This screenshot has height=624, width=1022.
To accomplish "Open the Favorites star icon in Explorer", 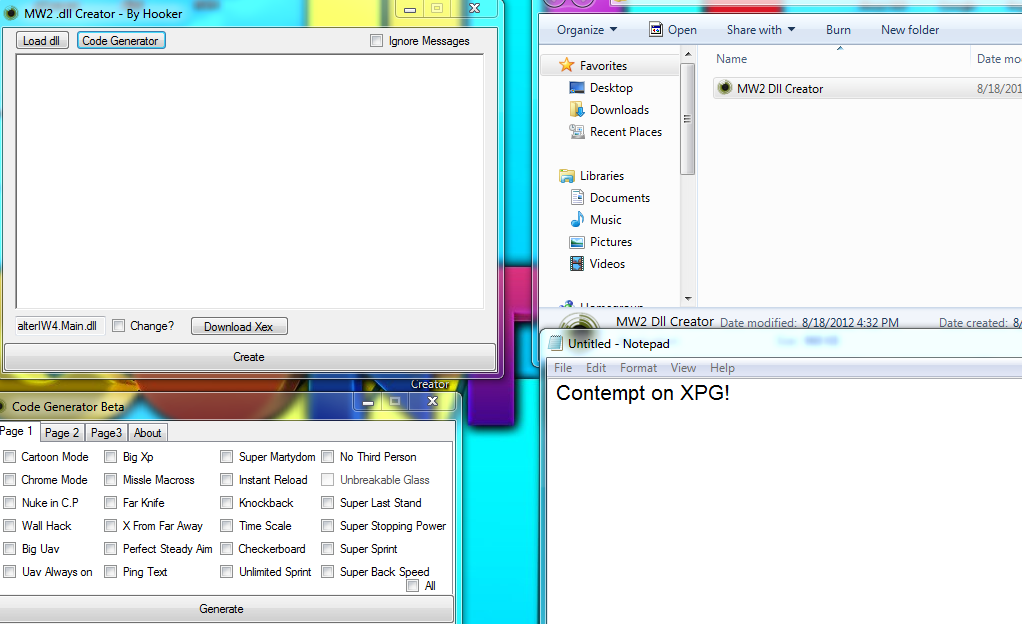I will pyautogui.click(x=566, y=65).
